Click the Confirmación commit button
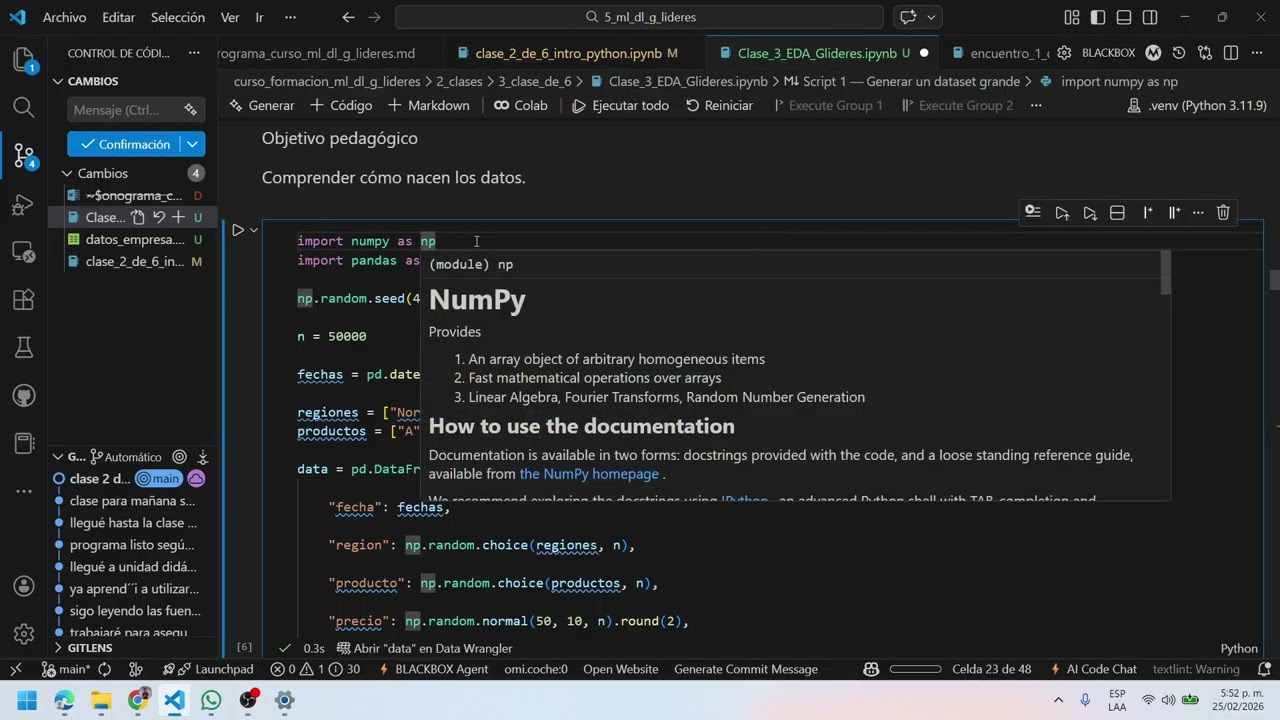This screenshot has width=1280, height=720. 125,144
